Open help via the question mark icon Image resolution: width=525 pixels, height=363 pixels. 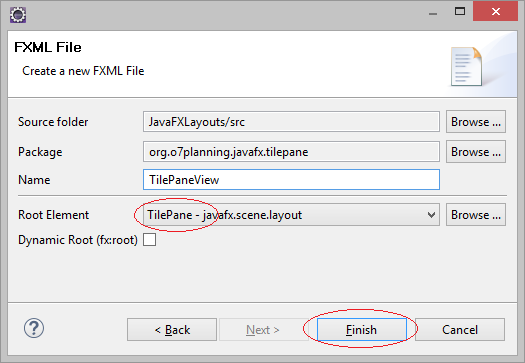point(34,328)
